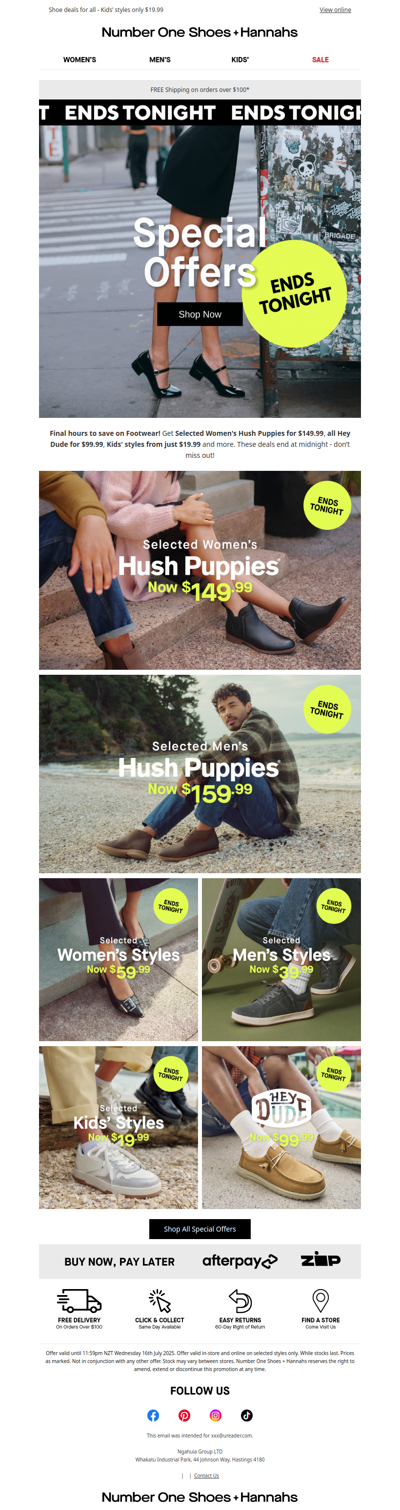This screenshot has height=1510, width=400.
Task: Open Selected Women's Hush Puppies banner
Action: [x=200, y=570]
